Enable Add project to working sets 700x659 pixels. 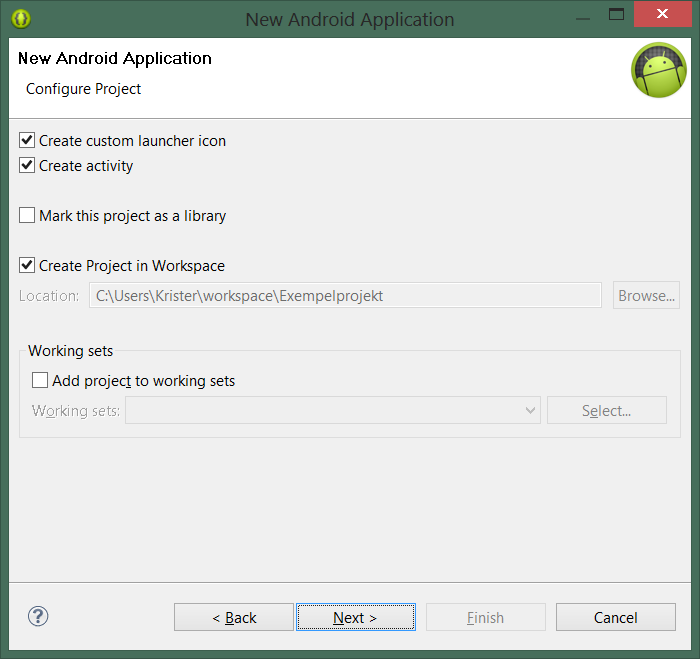point(40,380)
